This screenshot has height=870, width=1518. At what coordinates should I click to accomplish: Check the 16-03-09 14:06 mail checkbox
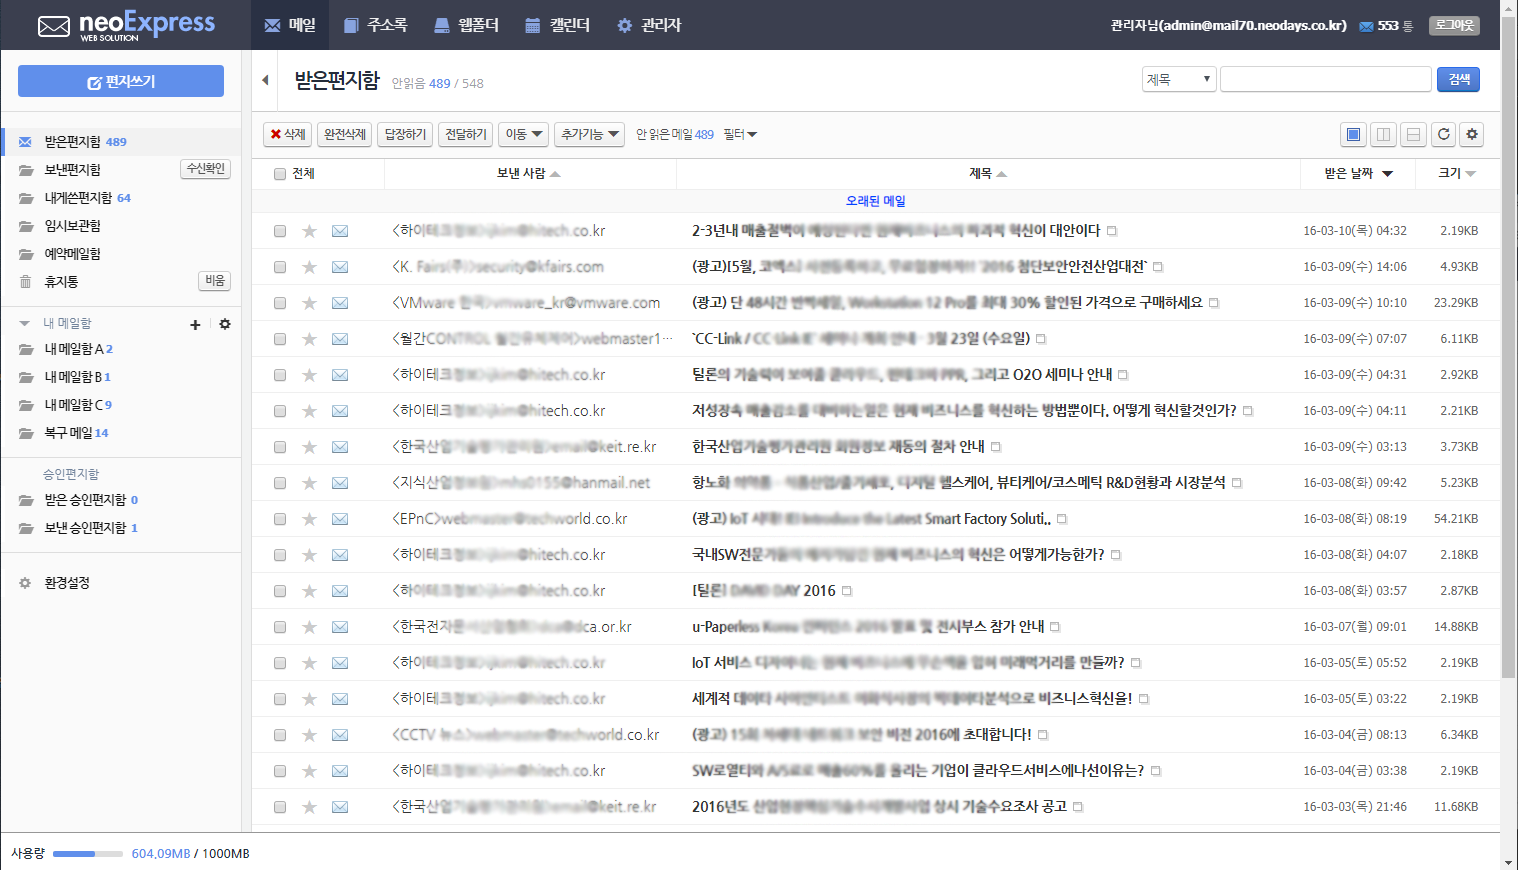(280, 267)
